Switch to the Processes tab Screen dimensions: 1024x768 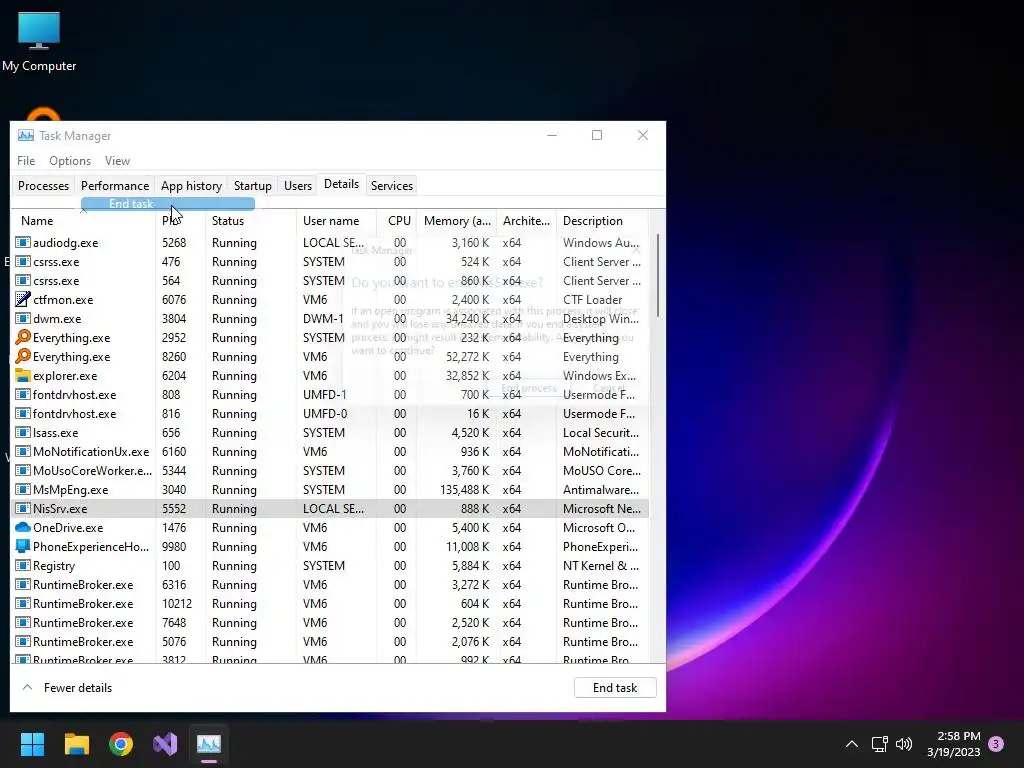coord(43,186)
